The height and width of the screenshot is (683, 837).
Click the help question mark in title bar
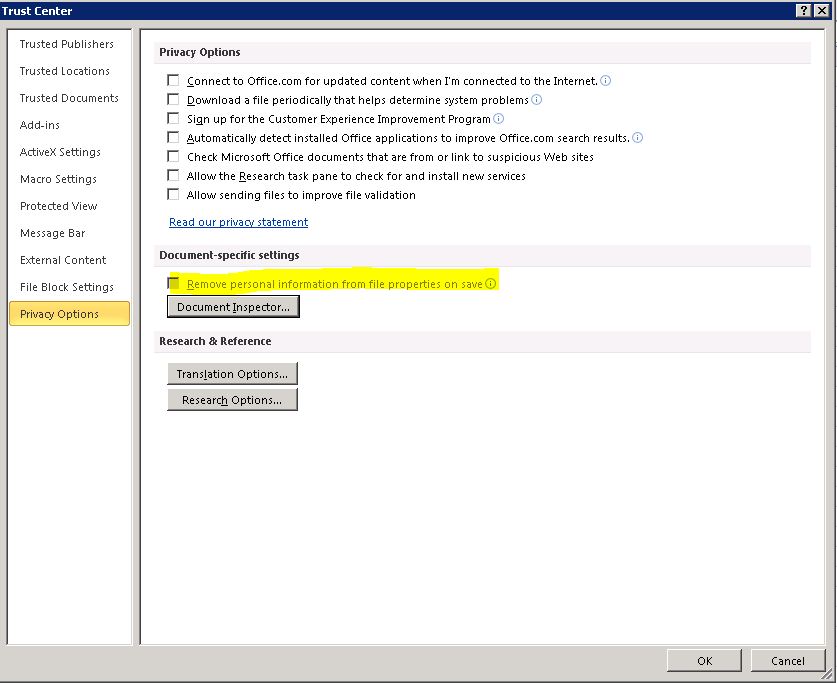pos(803,10)
